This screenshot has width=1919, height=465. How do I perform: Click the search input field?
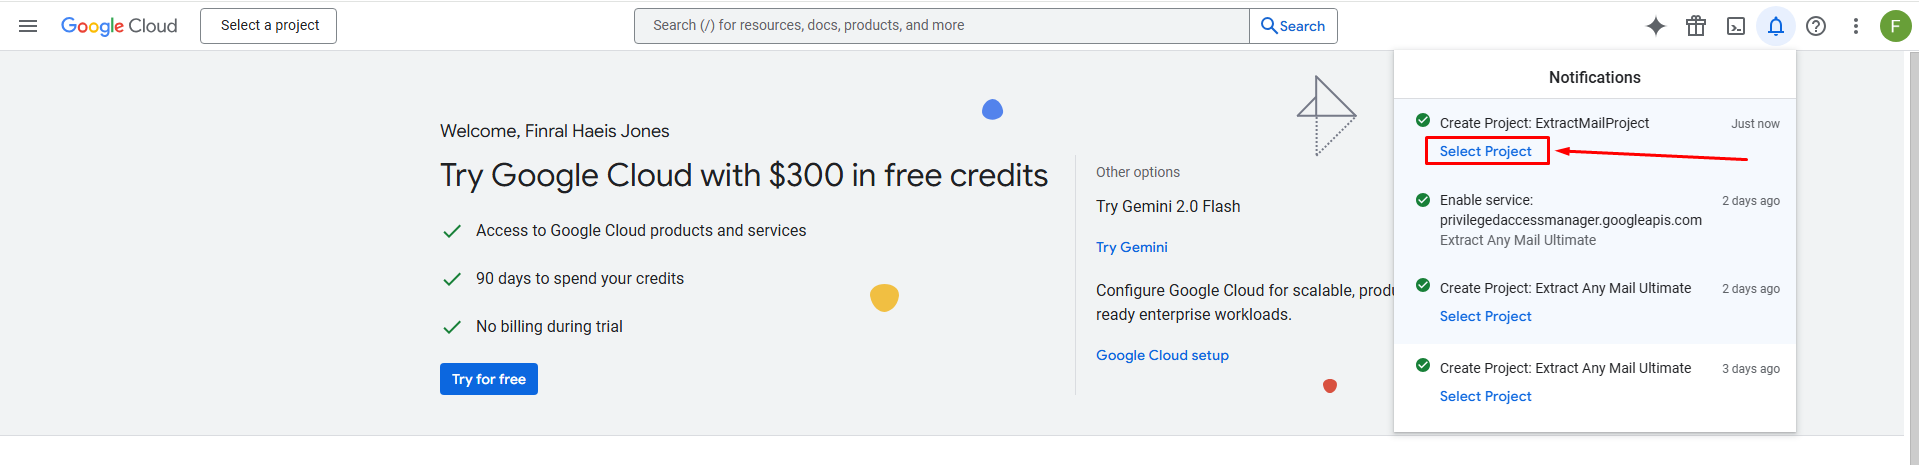tap(940, 26)
